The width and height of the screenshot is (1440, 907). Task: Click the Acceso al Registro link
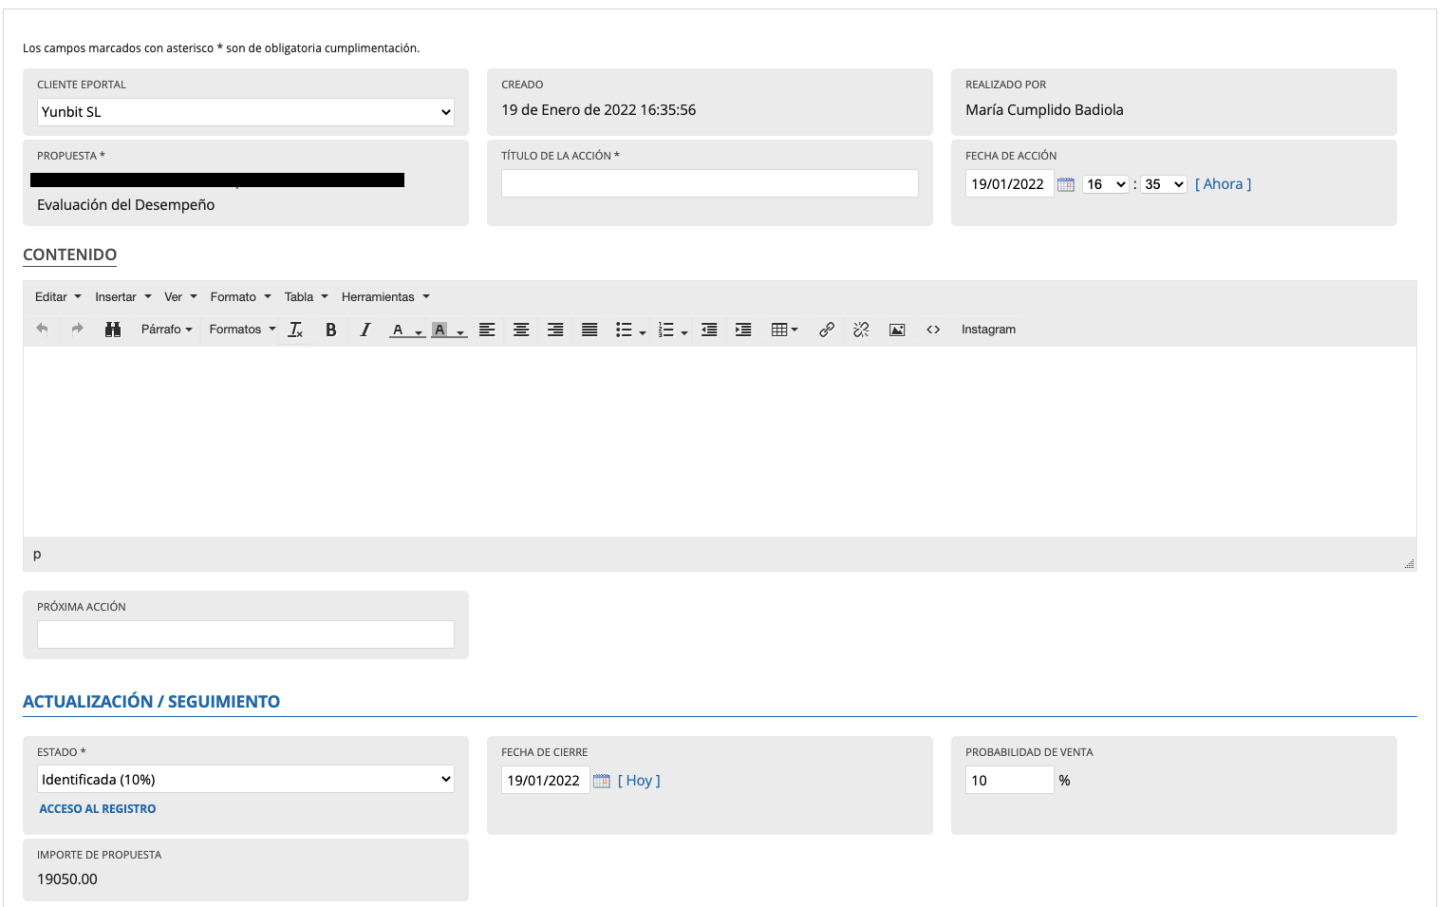97,809
